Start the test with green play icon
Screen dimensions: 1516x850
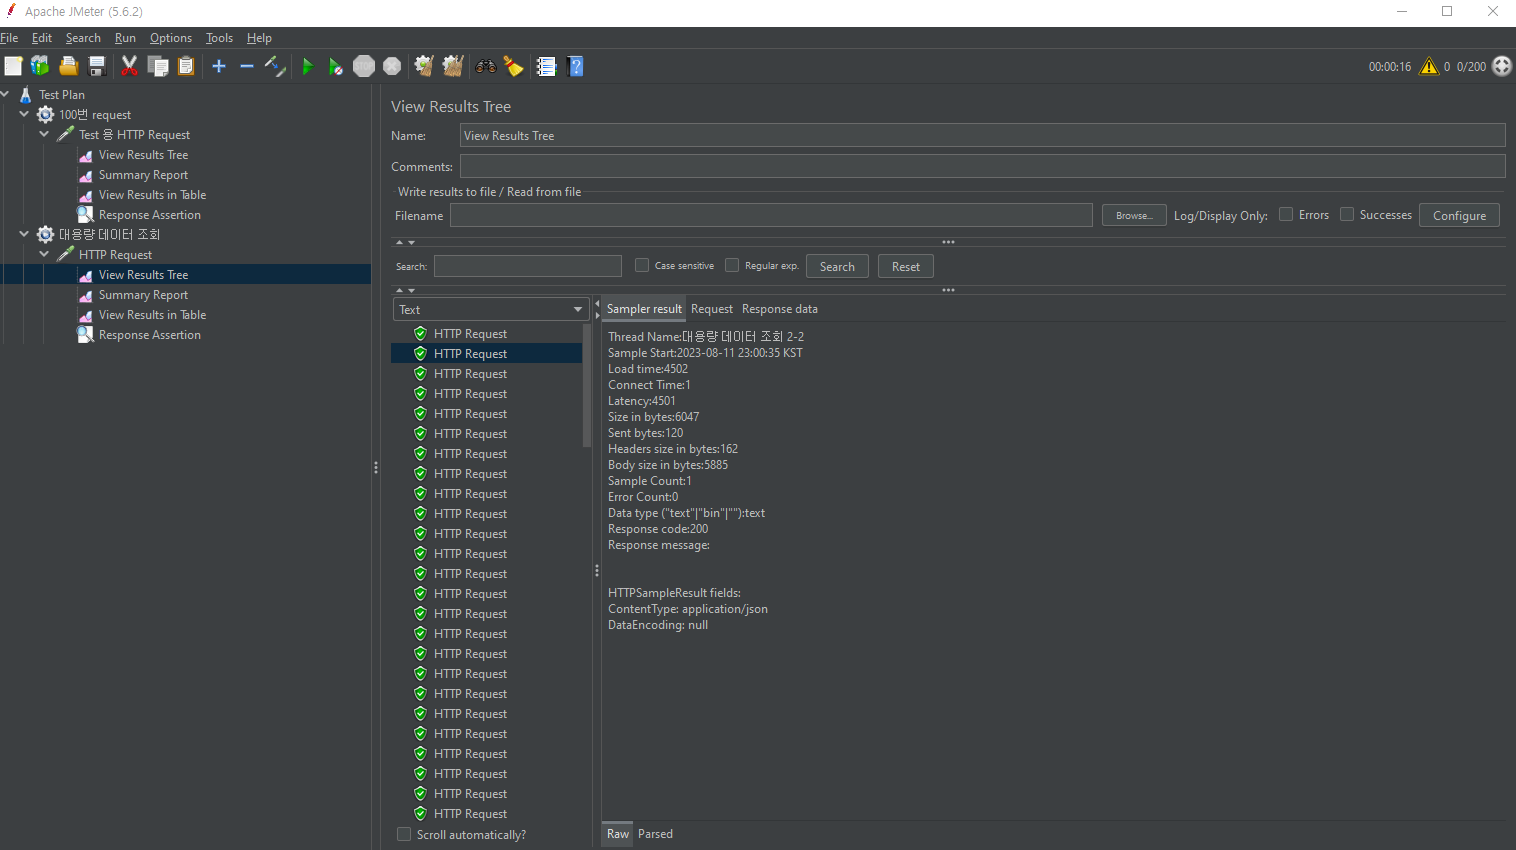pyautogui.click(x=308, y=66)
